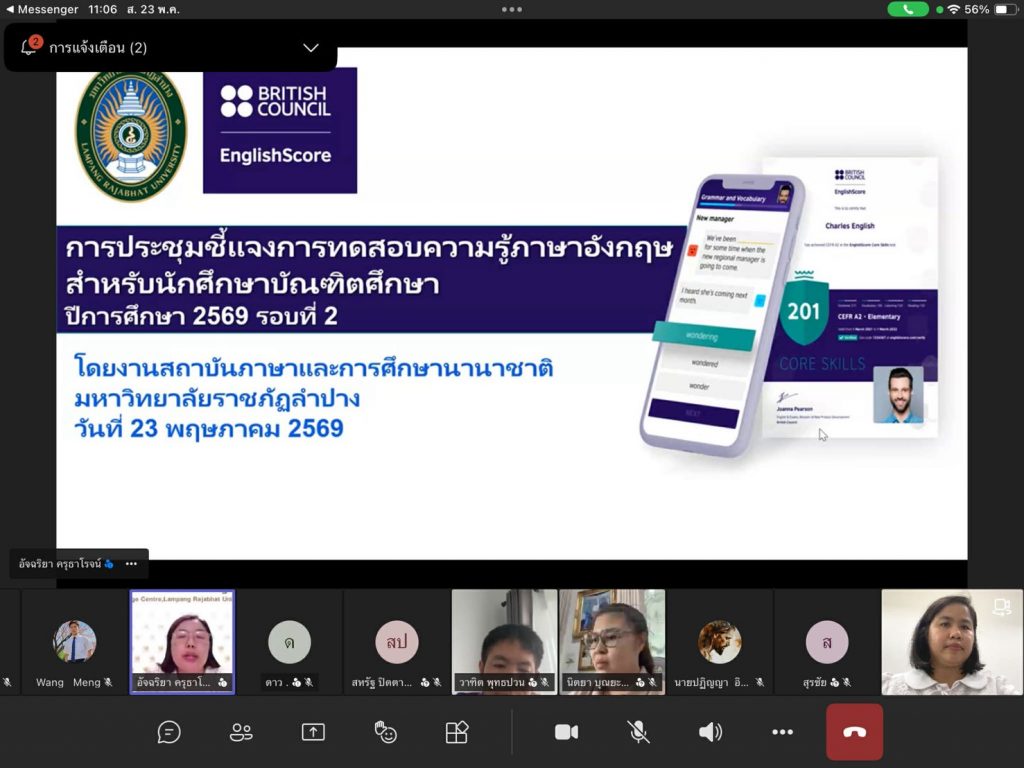Select อัจฉริยา speaker video thumbnail
Viewport: 1024px width, 768px height.
[182, 642]
